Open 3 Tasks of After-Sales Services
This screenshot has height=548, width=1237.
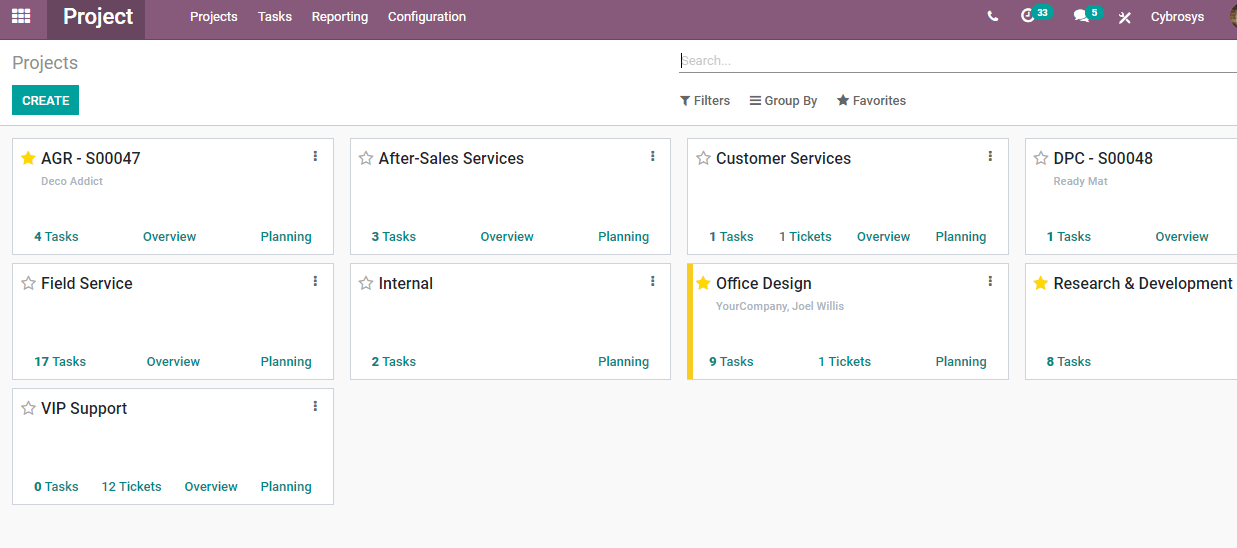coord(394,237)
